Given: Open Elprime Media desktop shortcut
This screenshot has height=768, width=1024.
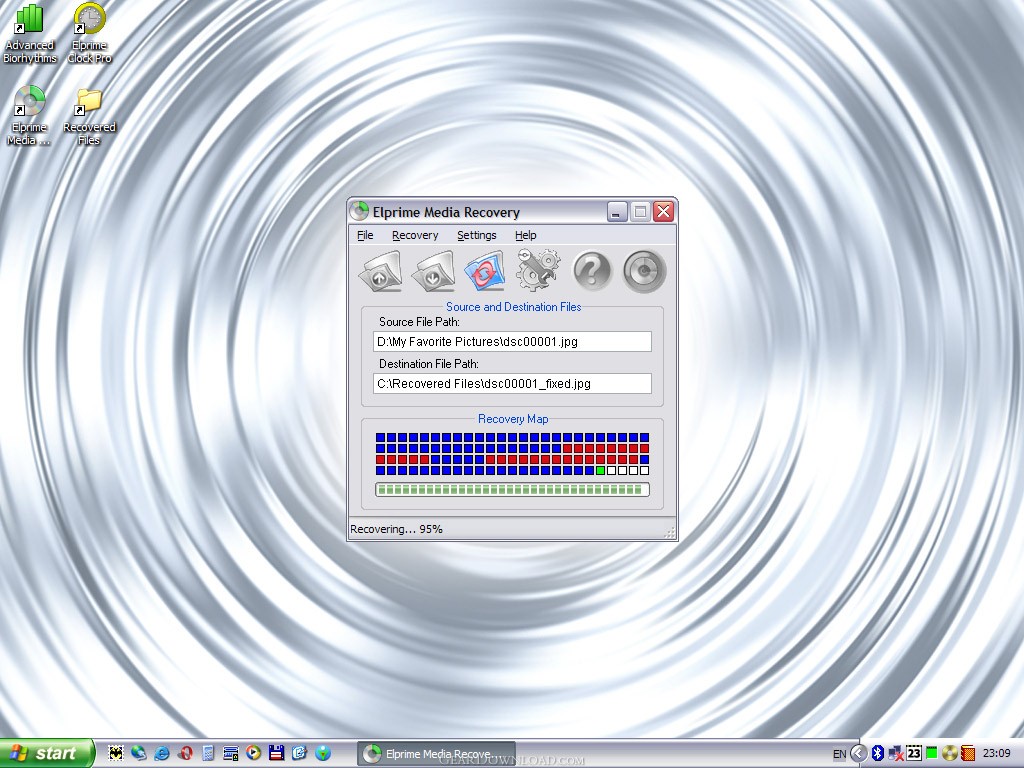Looking at the screenshot, I should point(29,116).
